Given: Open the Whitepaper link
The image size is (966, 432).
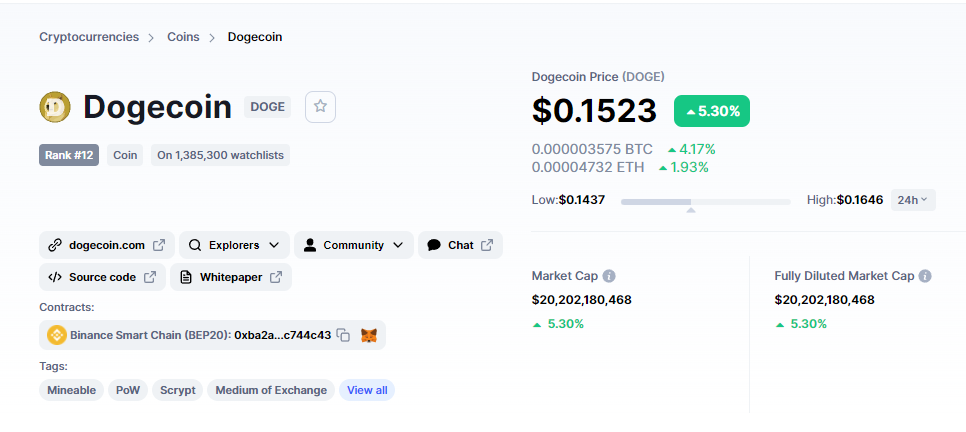Looking at the screenshot, I should point(230,277).
